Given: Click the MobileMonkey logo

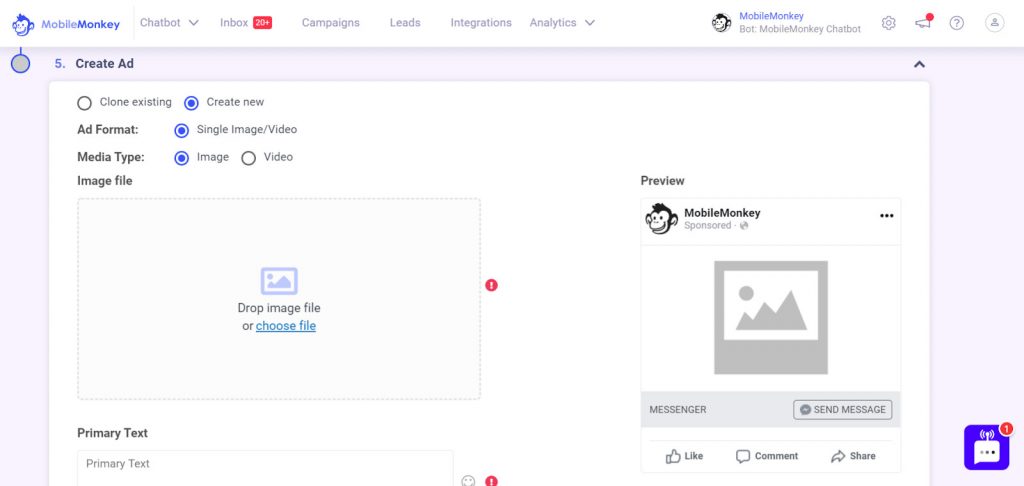Looking at the screenshot, I should pos(66,24).
